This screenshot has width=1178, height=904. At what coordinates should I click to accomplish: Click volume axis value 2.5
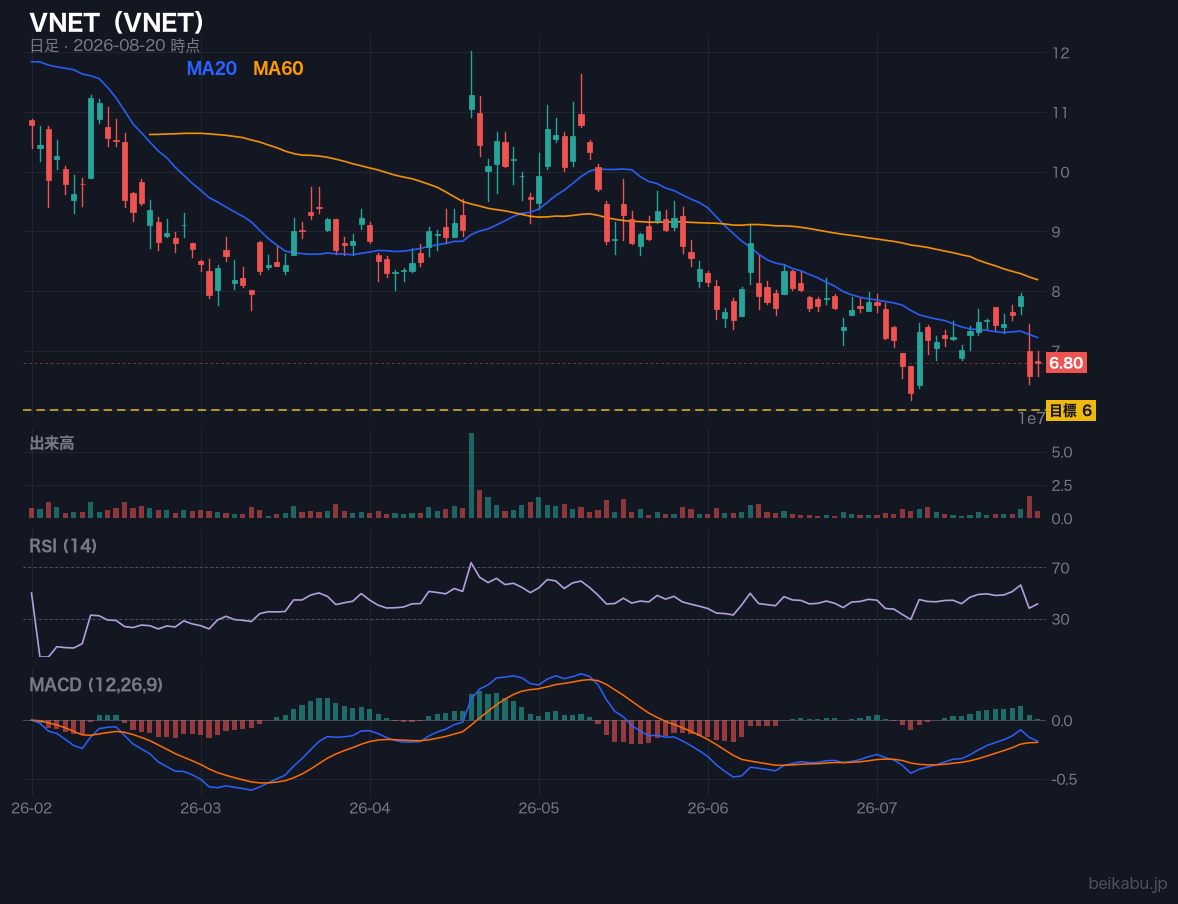pos(1062,485)
